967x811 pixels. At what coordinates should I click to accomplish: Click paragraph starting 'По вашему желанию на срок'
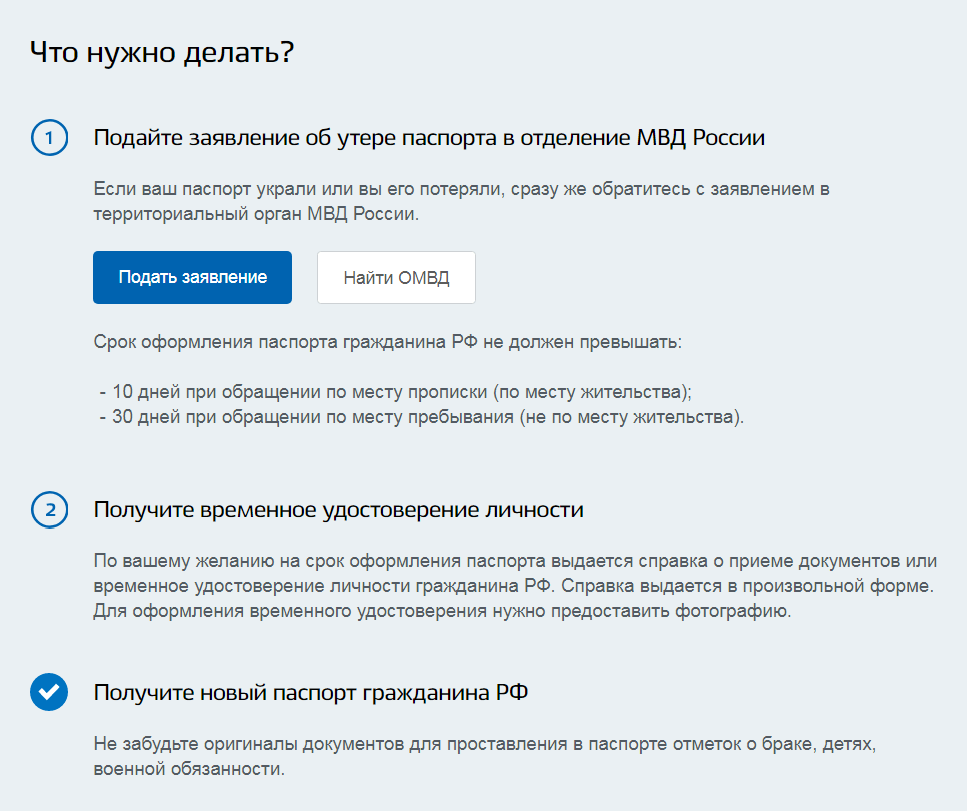tap(516, 586)
